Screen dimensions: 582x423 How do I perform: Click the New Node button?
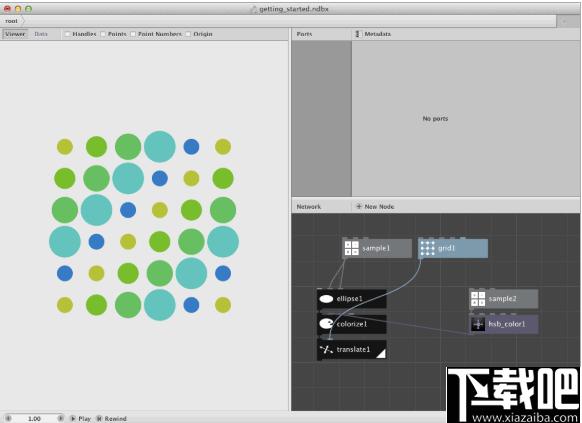(x=375, y=207)
